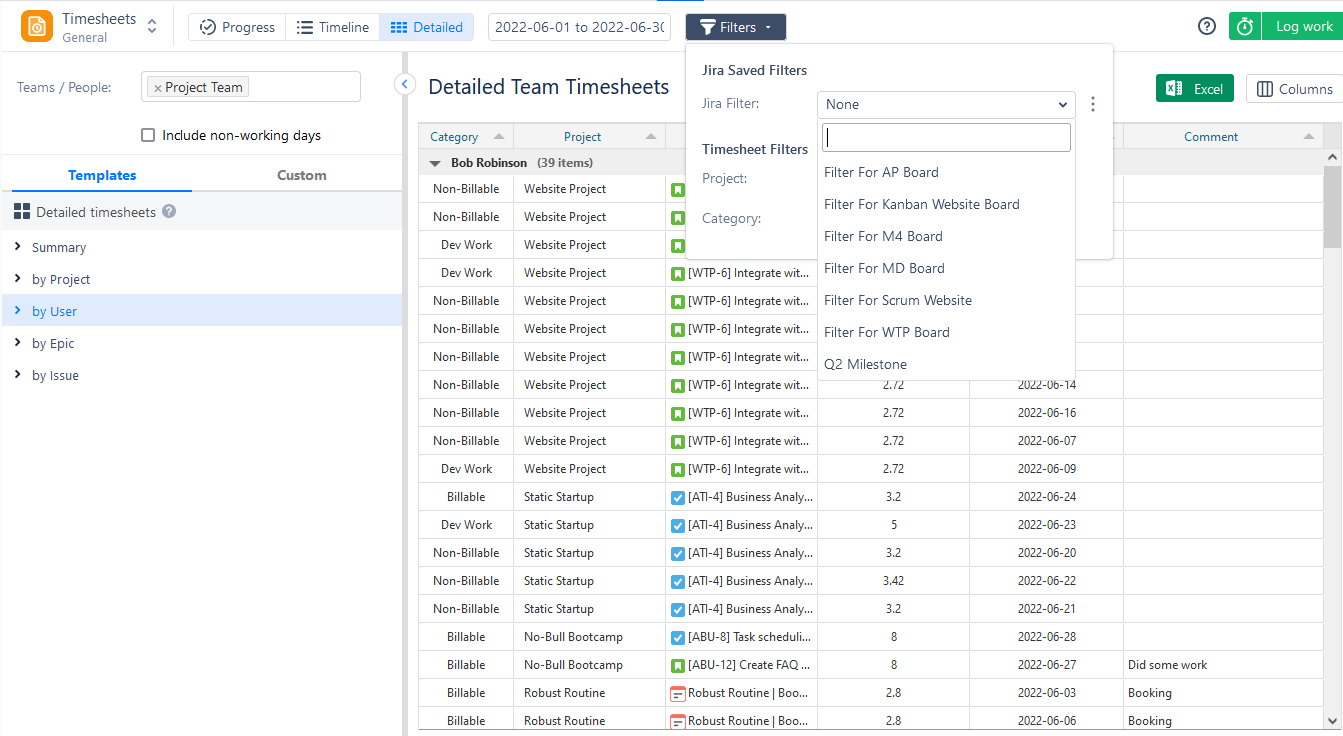The width and height of the screenshot is (1343, 736).
Task: Open the Jira Filter None dropdown
Action: (946, 104)
